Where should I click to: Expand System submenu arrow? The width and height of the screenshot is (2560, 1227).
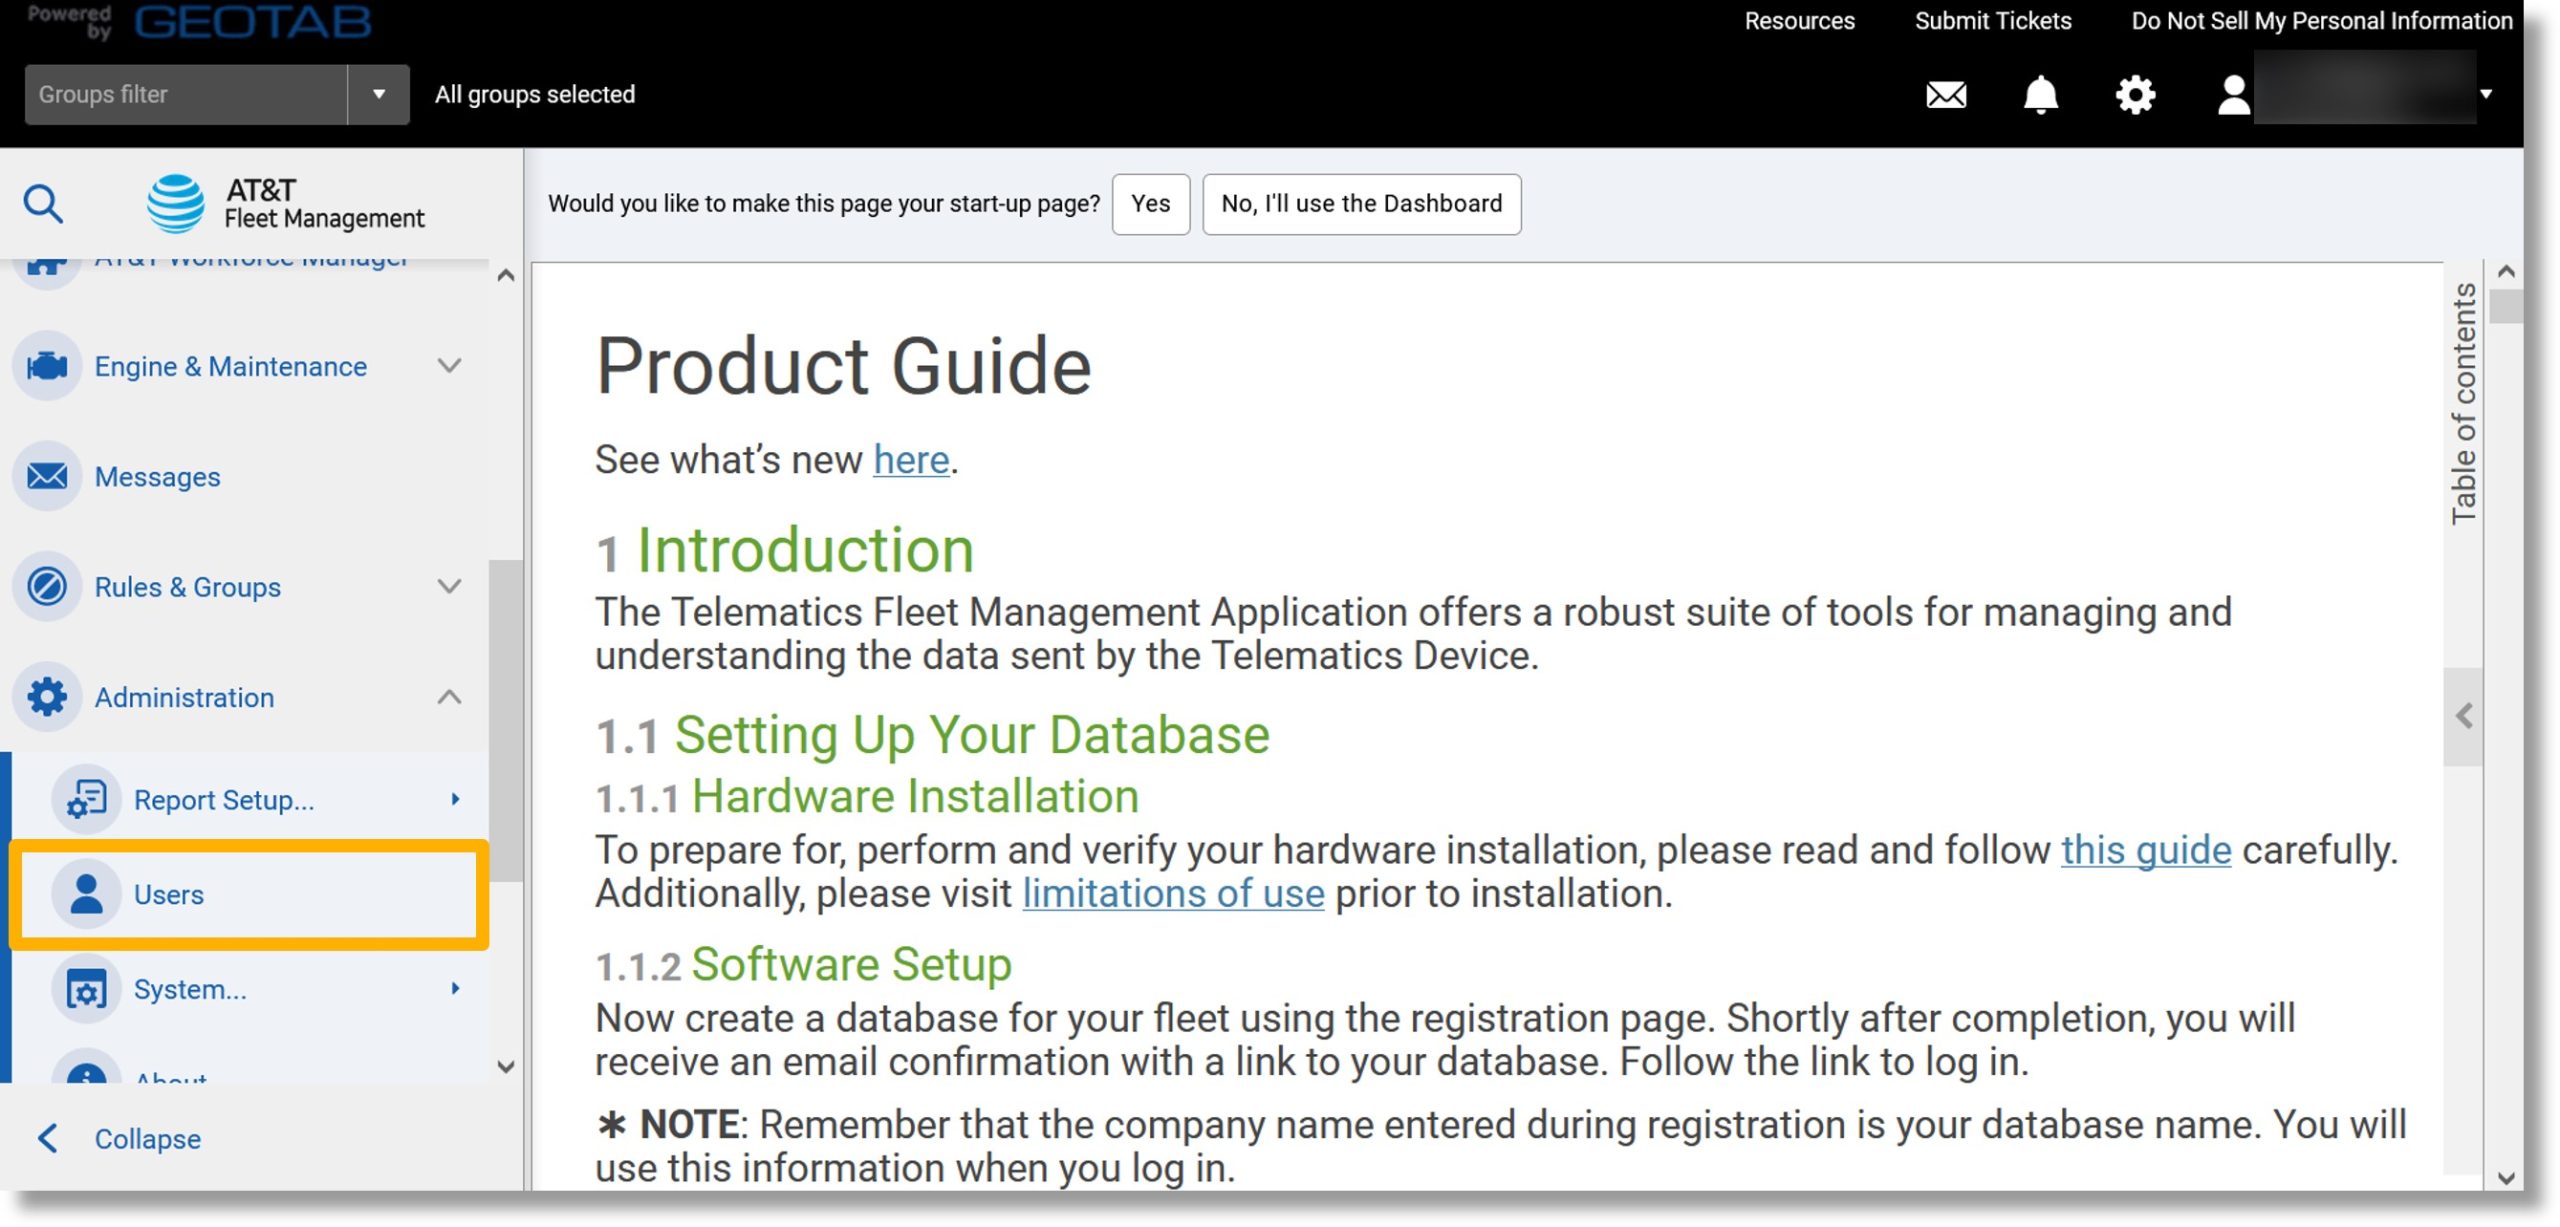455,988
